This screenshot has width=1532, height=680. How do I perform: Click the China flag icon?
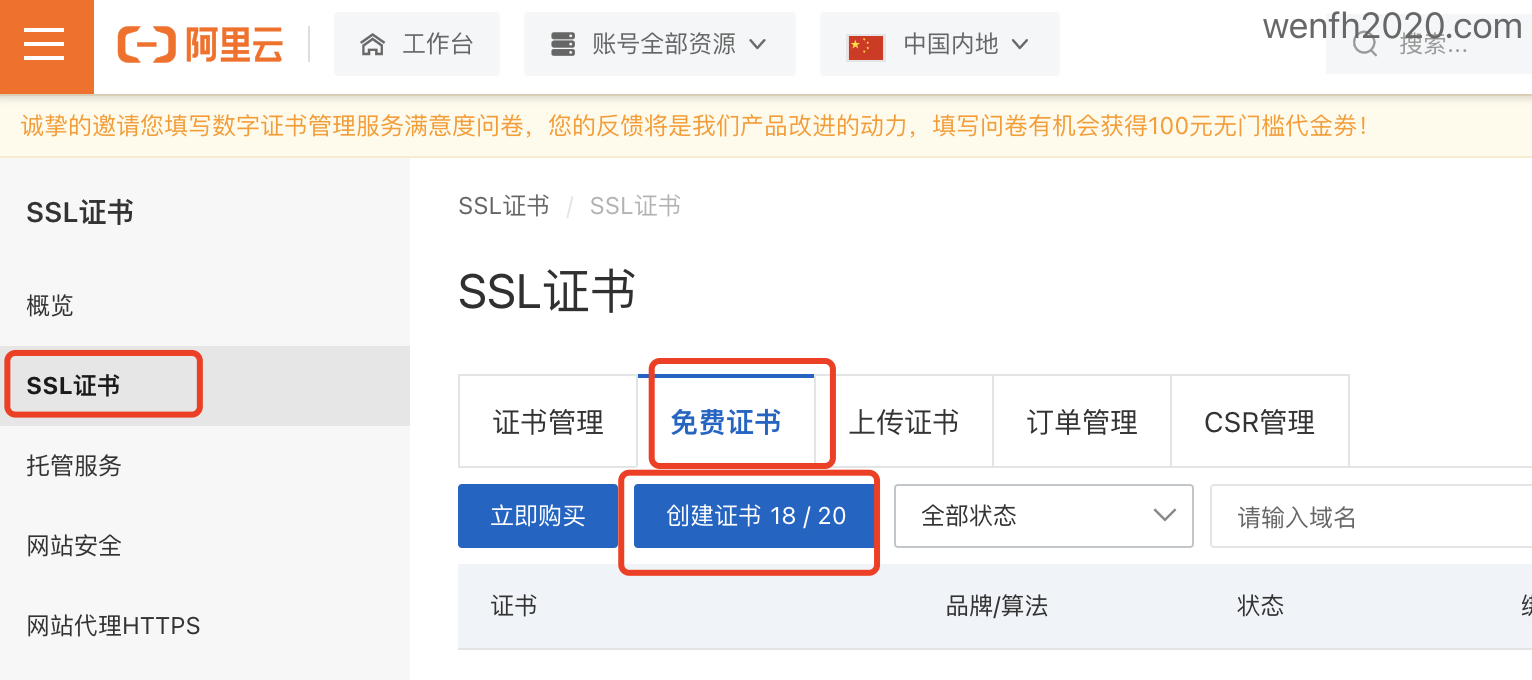pyautogui.click(x=865, y=46)
